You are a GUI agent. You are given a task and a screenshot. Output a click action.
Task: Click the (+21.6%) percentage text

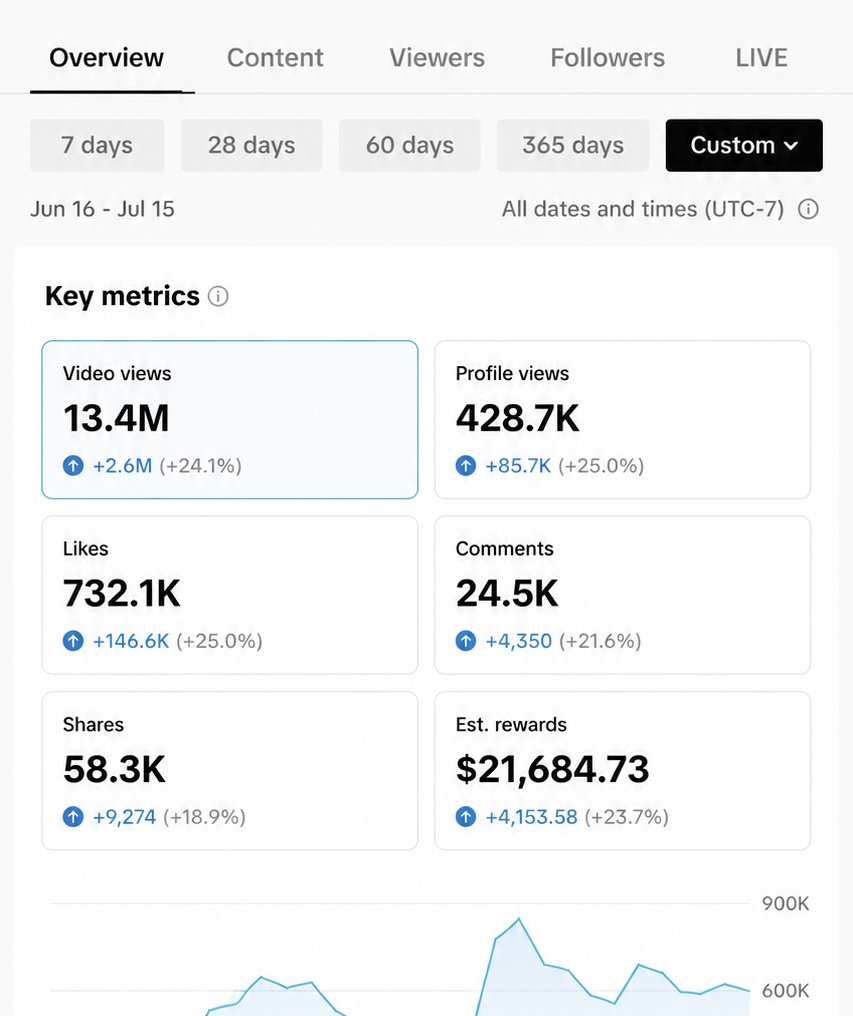pyautogui.click(x=600, y=641)
